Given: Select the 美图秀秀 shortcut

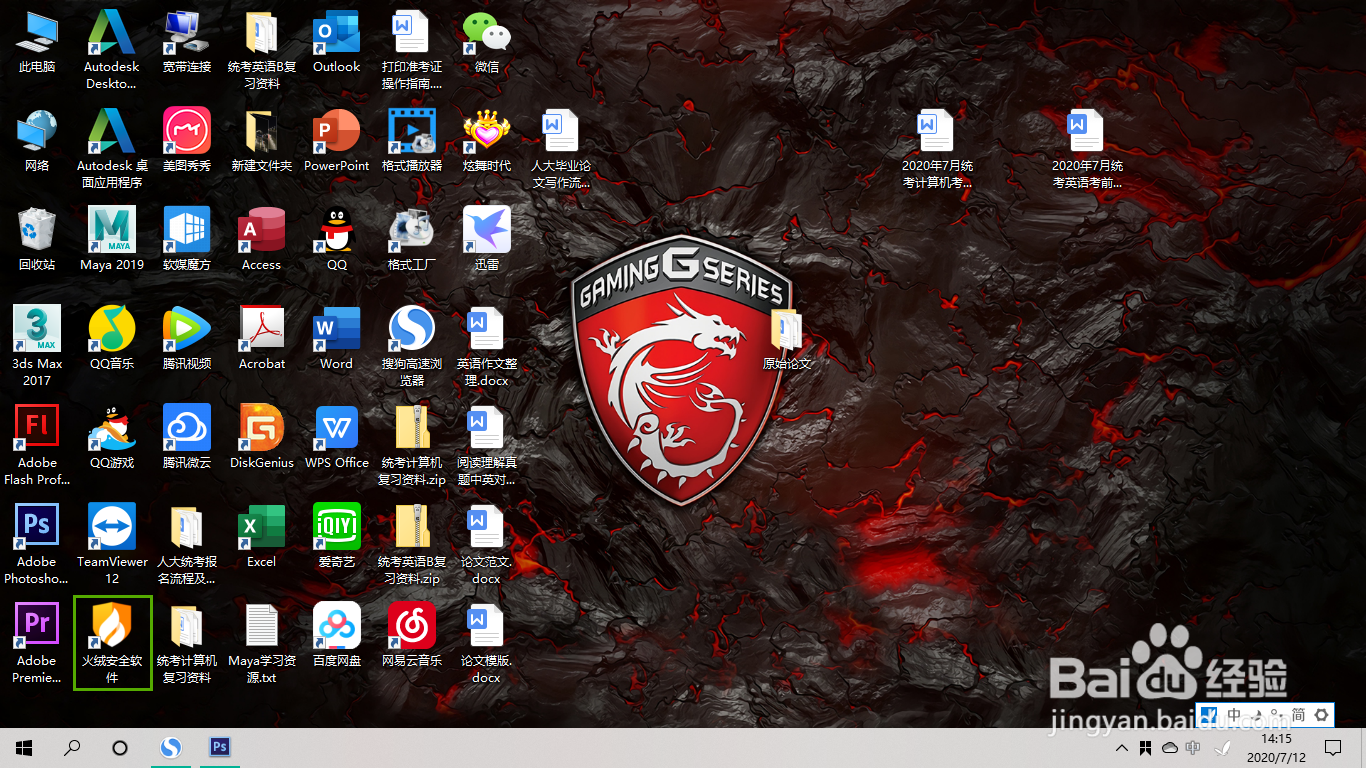Looking at the screenshot, I should pyautogui.click(x=187, y=141).
